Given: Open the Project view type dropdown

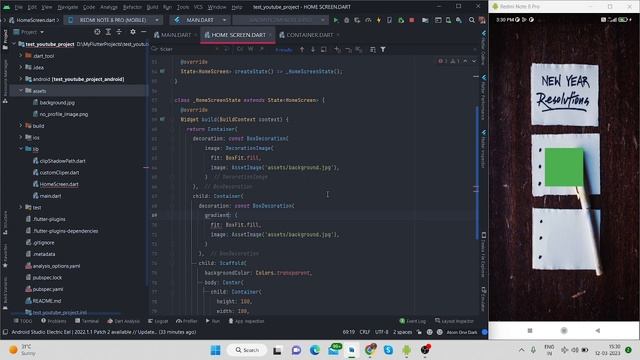Looking at the screenshot, I should 29,32.
